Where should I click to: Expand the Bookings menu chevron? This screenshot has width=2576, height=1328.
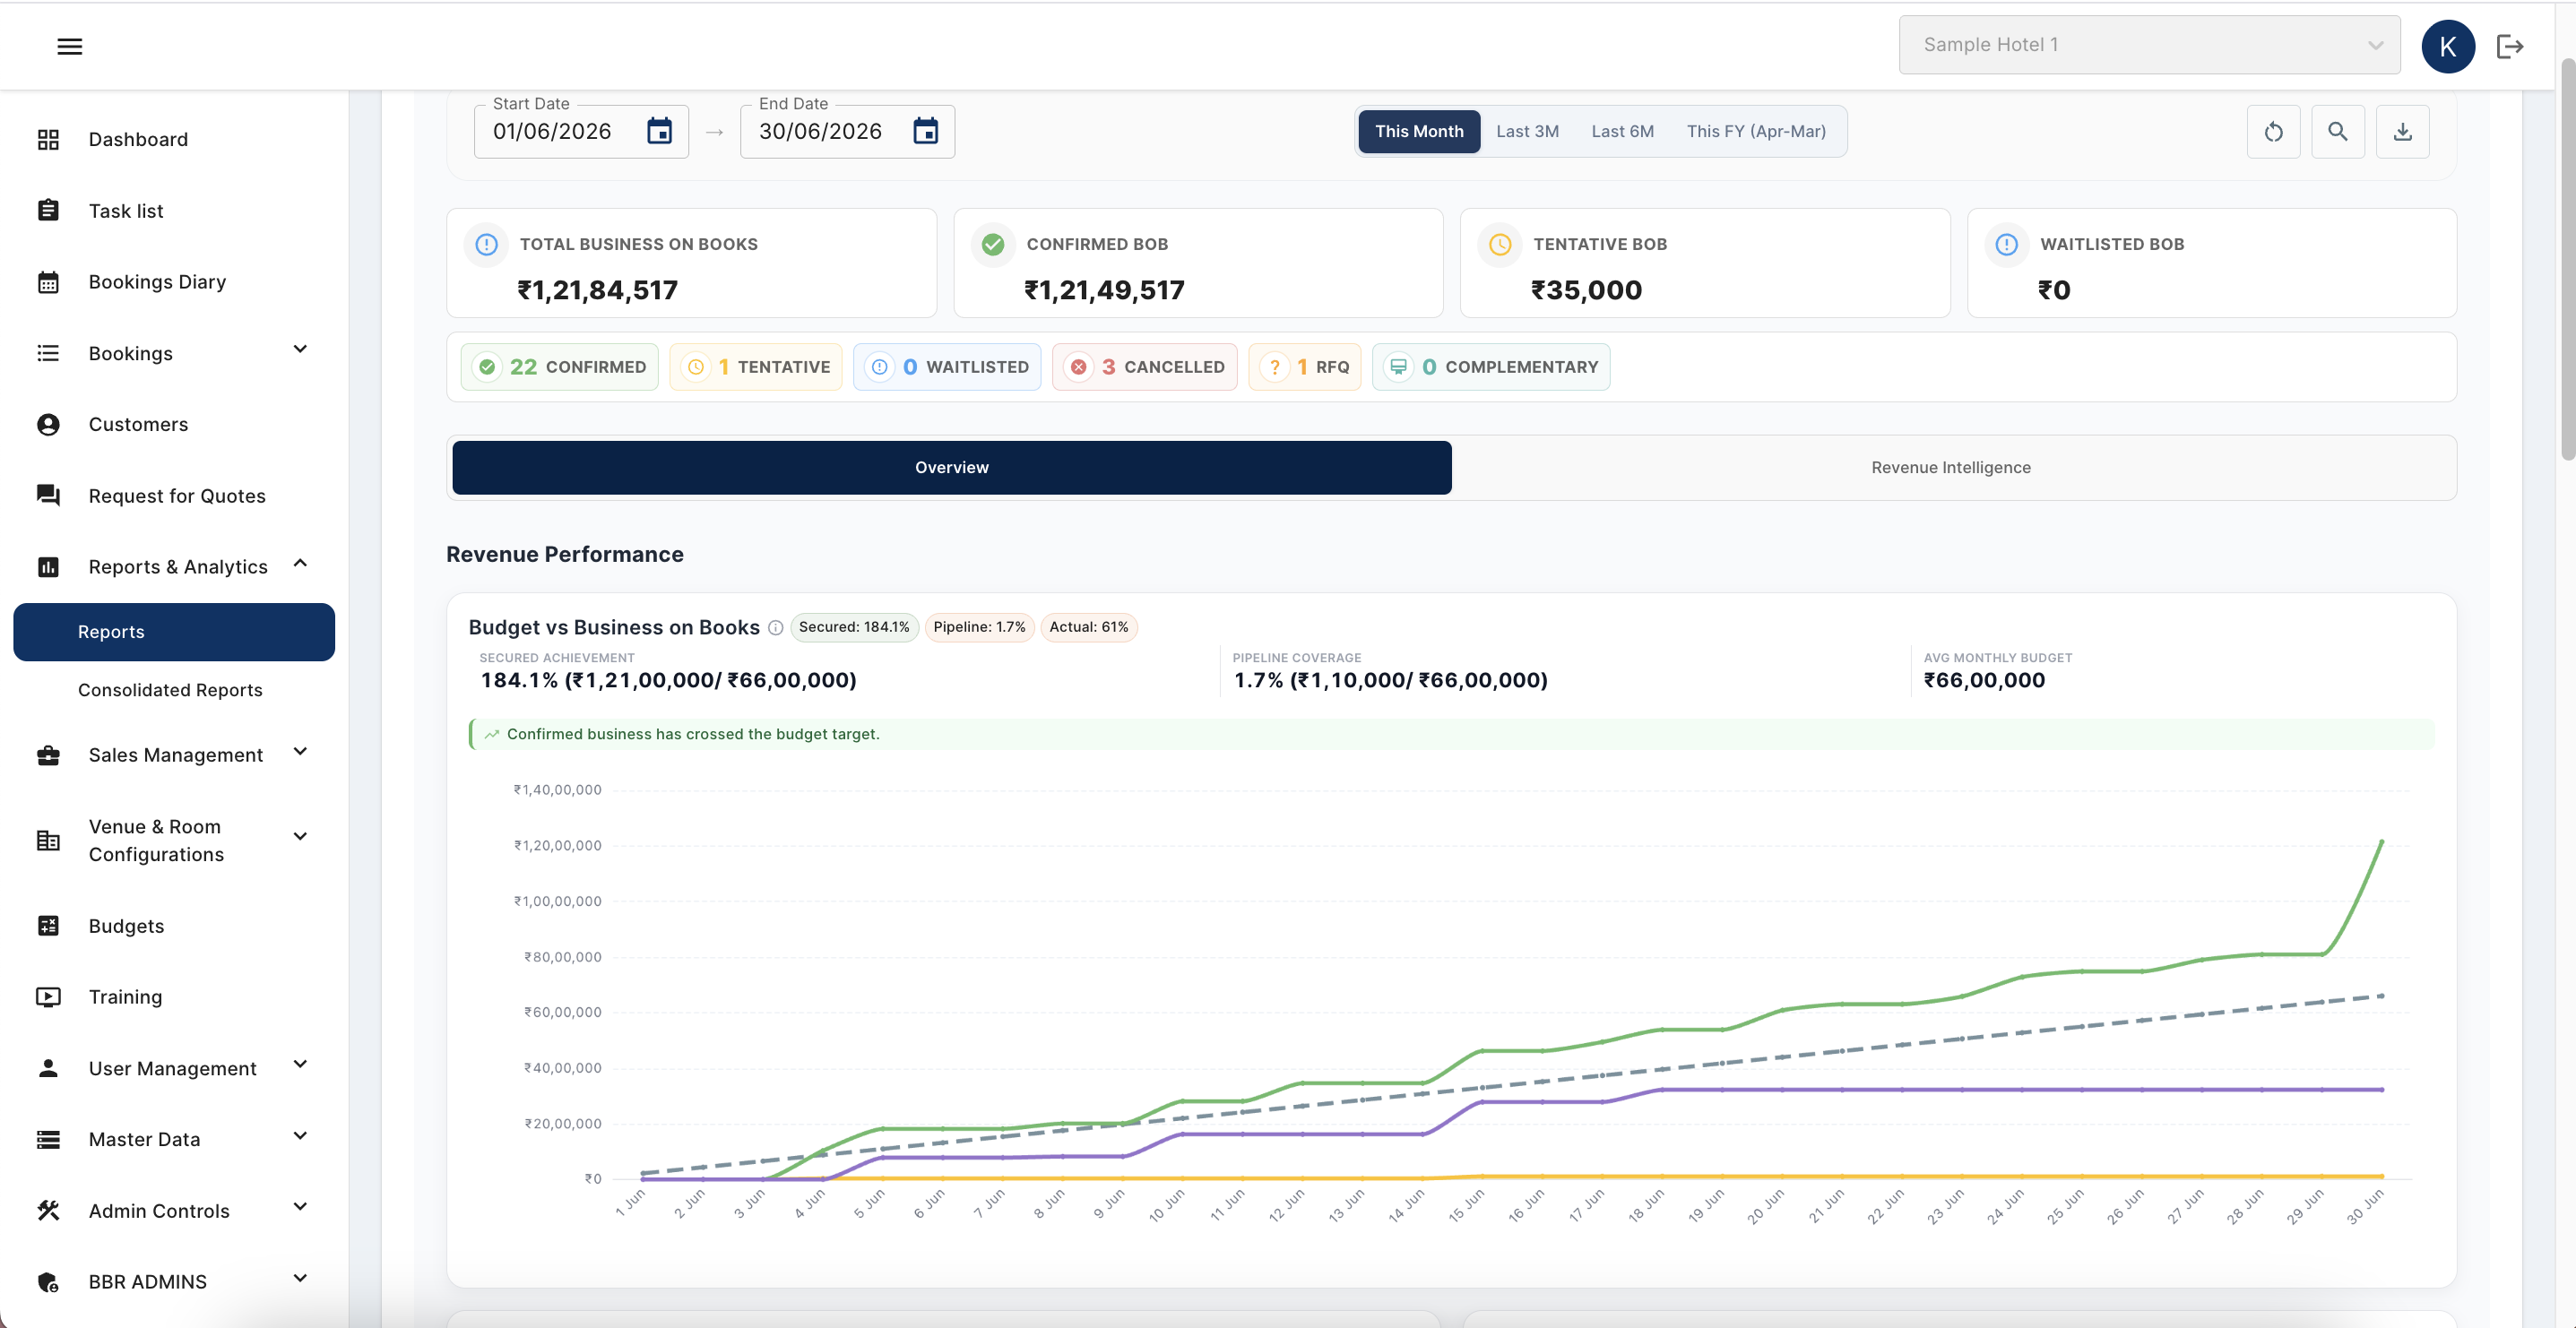[x=300, y=349]
